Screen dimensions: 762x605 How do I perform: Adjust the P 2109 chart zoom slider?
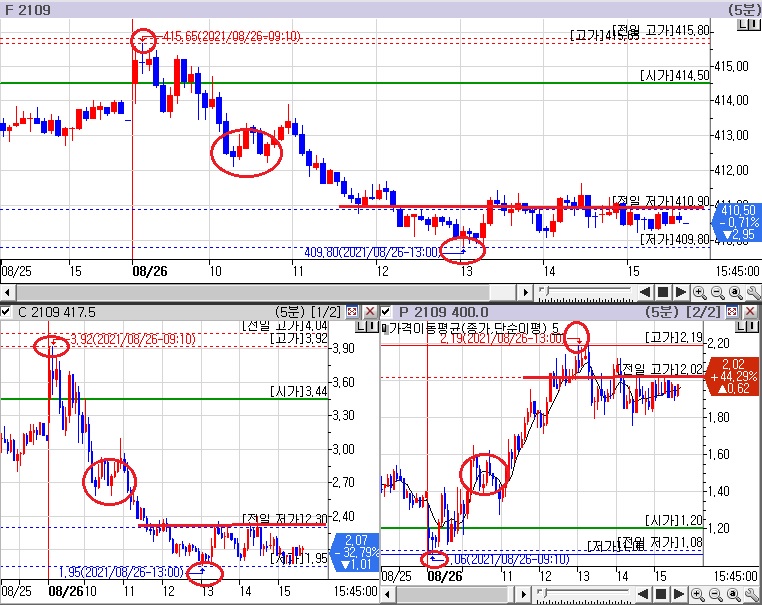(583, 594)
